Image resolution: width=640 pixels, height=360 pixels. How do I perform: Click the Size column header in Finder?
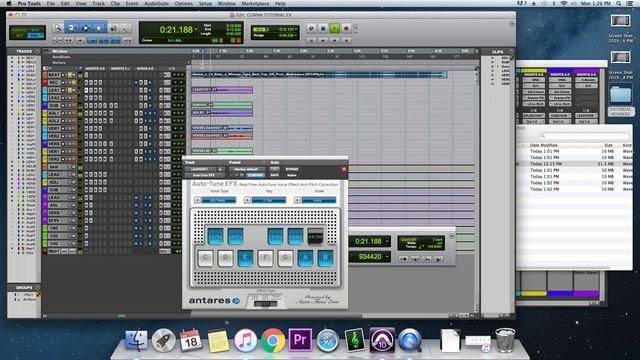point(608,145)
